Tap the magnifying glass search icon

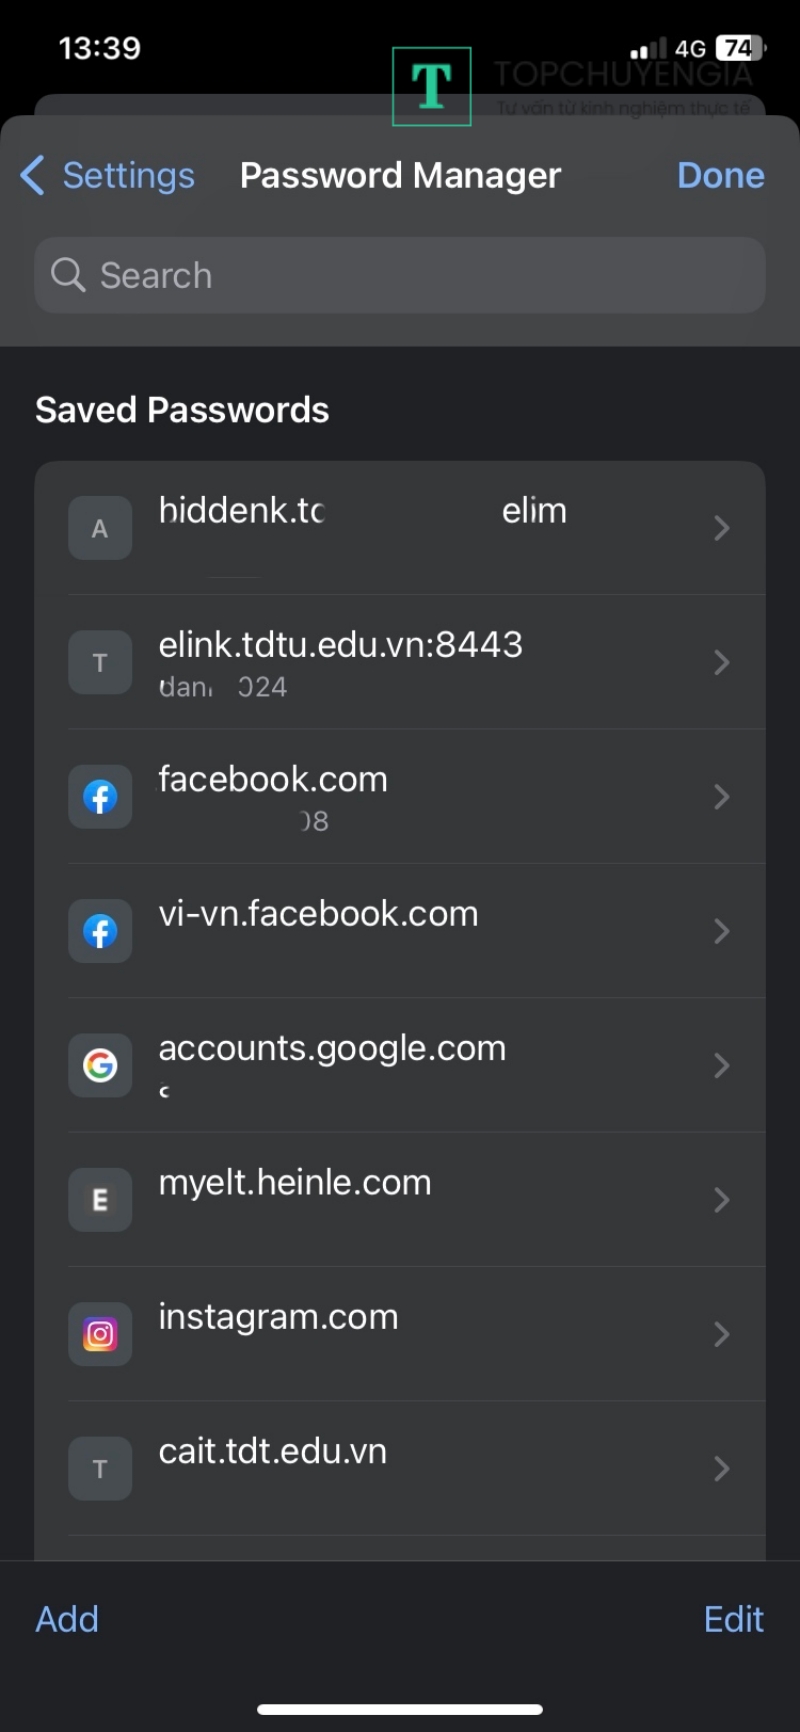click(x=68, y=275)
